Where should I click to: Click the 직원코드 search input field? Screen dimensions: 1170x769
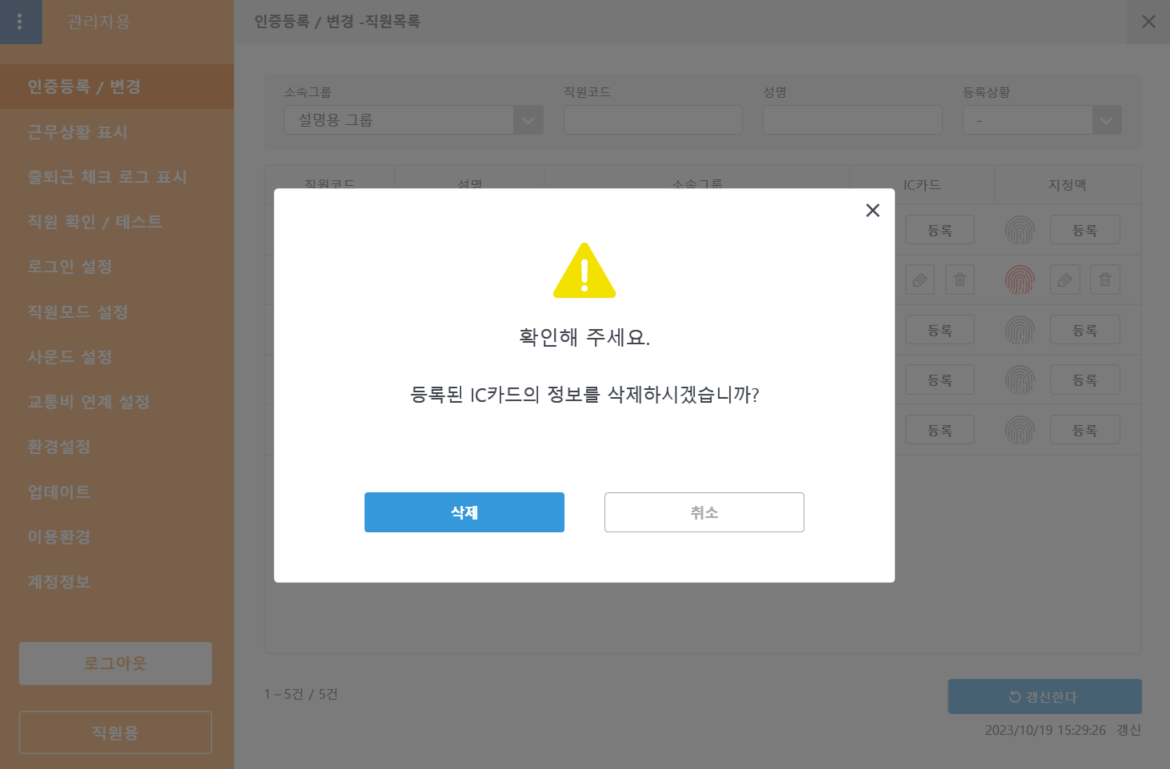(652, 120)
